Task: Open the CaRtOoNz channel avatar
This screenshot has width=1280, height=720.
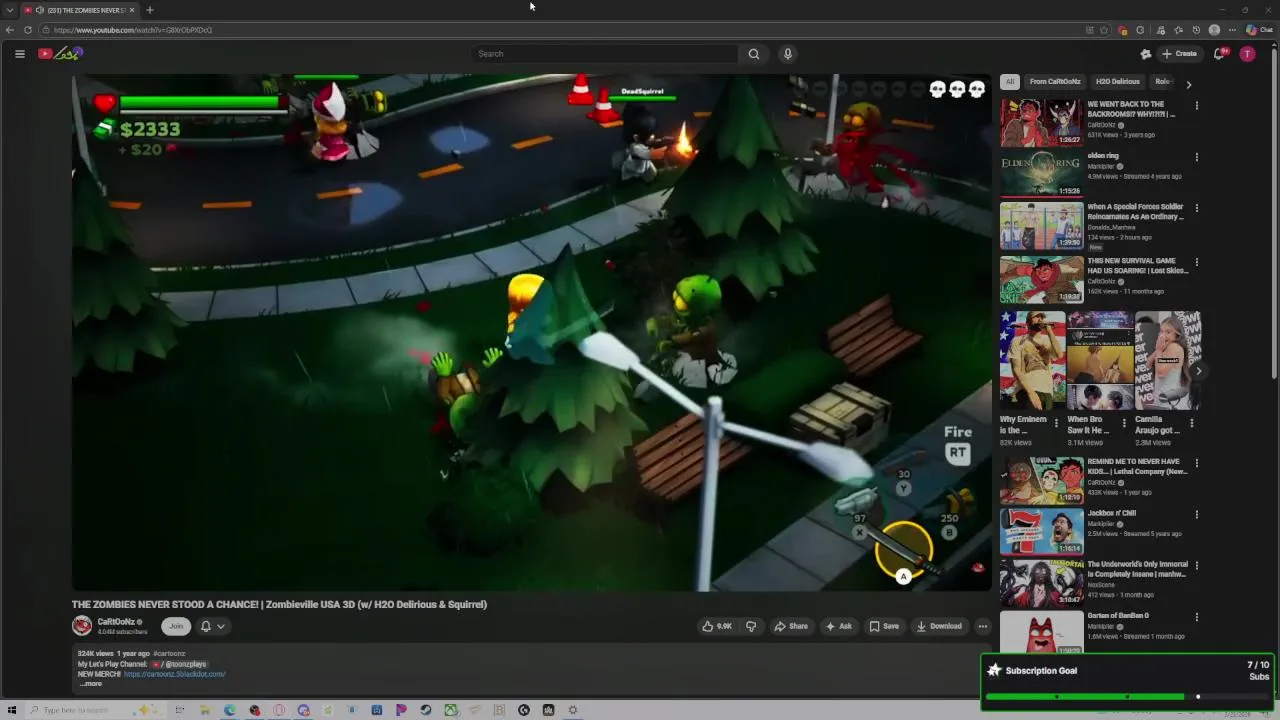Action: (x=82, y=626)
